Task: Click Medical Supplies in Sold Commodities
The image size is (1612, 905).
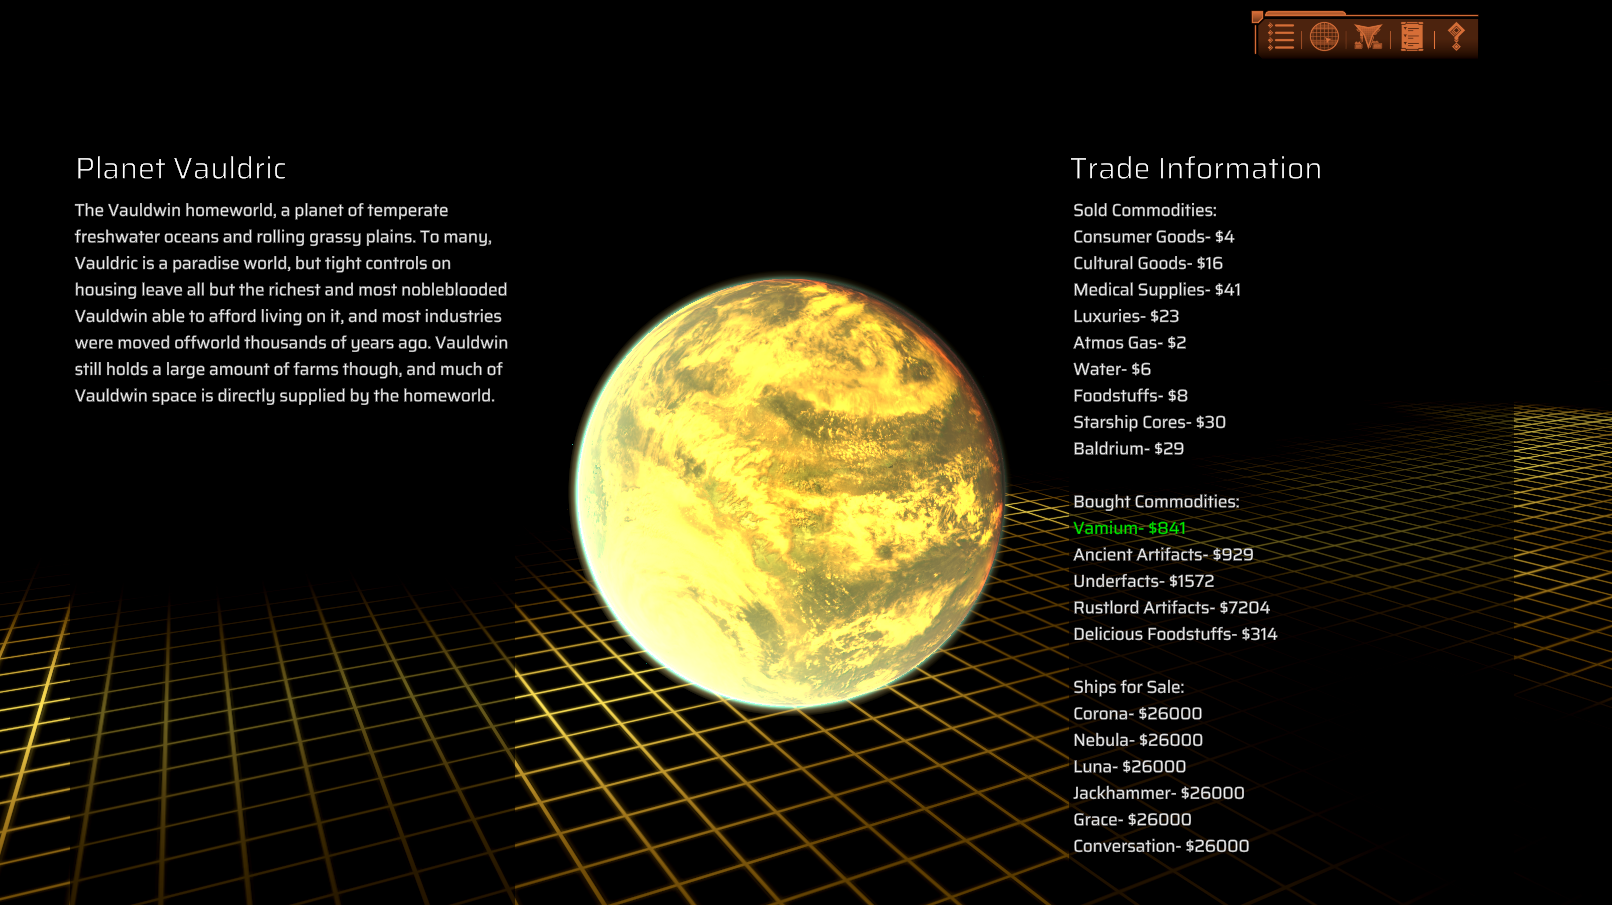Action: (x=1156, y=290)
